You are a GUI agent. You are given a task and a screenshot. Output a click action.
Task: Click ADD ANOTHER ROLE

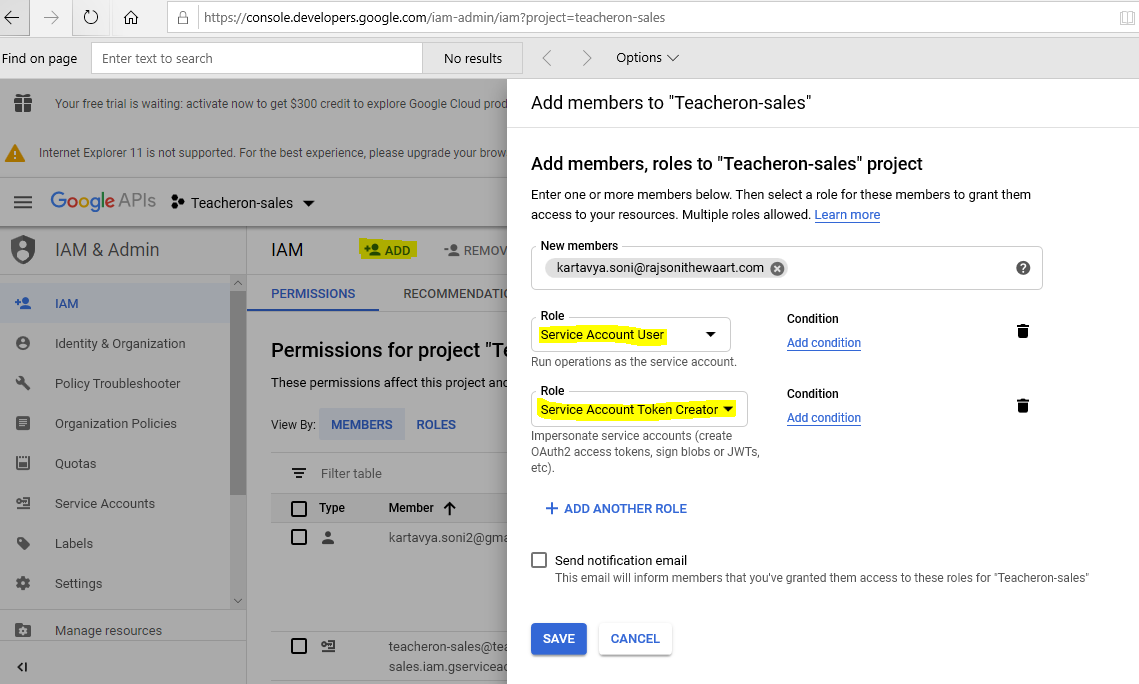pos(616,508)
